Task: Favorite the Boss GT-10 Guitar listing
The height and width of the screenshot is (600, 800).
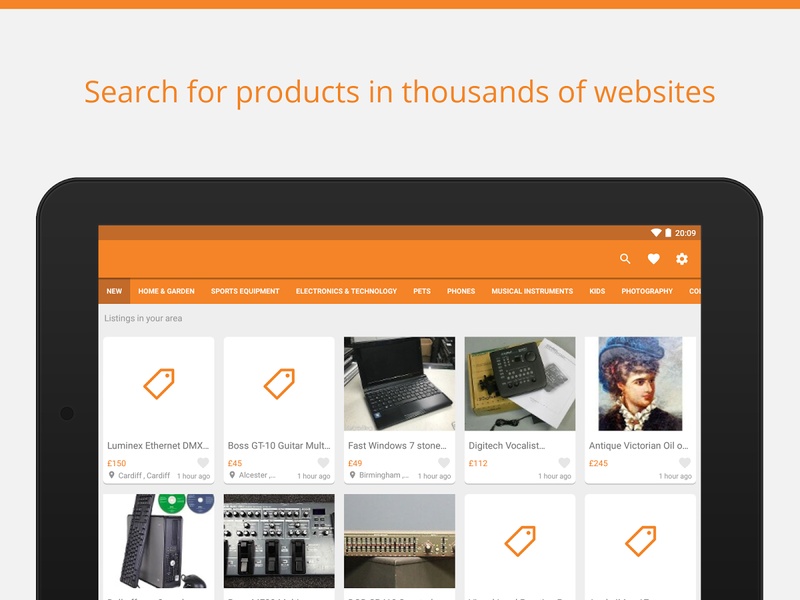Action: click(323, 463)
